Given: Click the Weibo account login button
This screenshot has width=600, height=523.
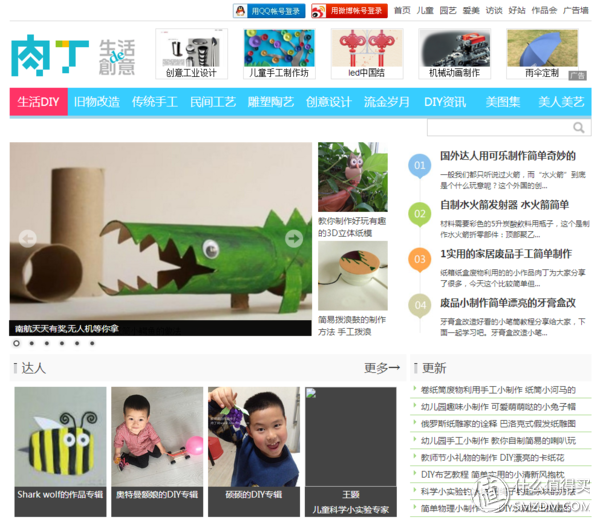Looking at the screenshot, I should pyautogui.click(x=347, y=11).
